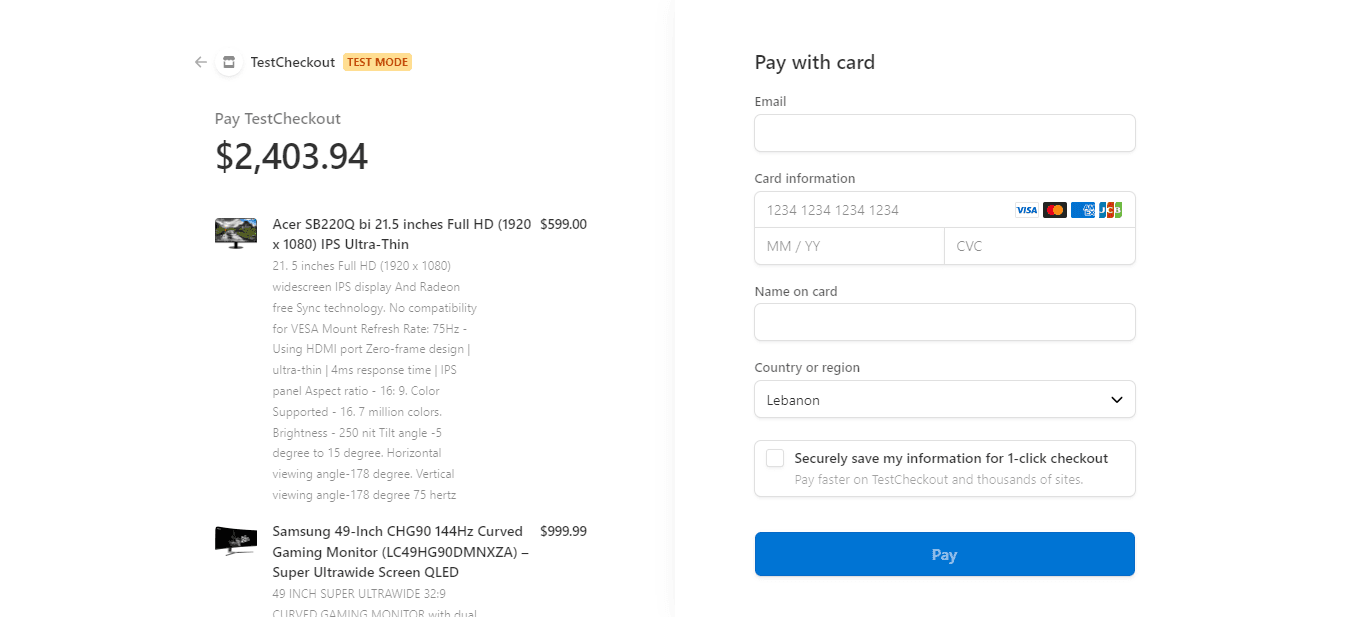Focus the Email input field
Viewport: 1348px width, 617px height.
coord(945,133)
